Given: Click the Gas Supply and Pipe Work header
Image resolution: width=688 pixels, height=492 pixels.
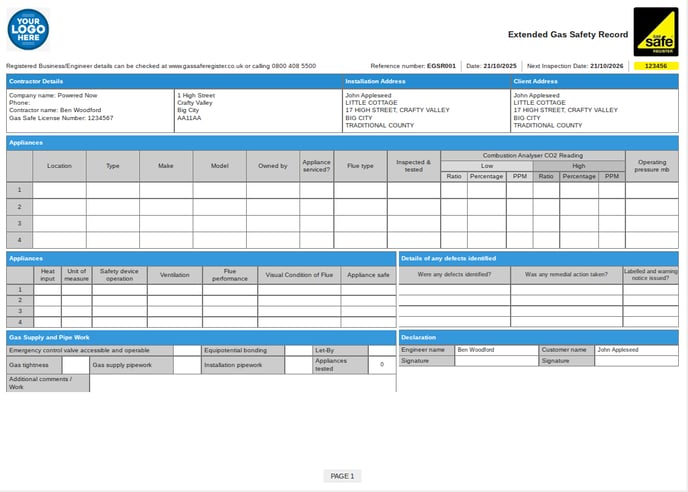Looking at the screenshot, I should (200, 337).
